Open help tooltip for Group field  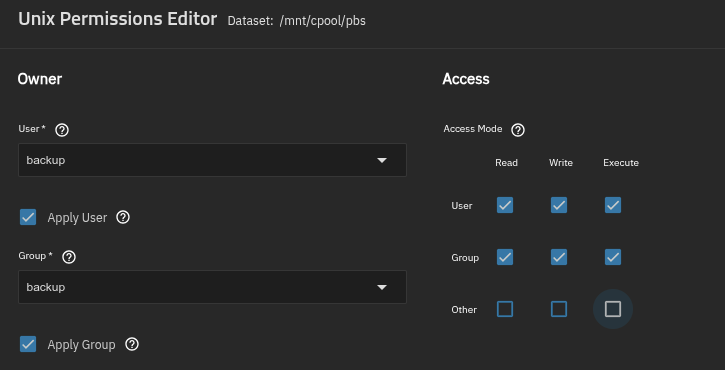69,257
